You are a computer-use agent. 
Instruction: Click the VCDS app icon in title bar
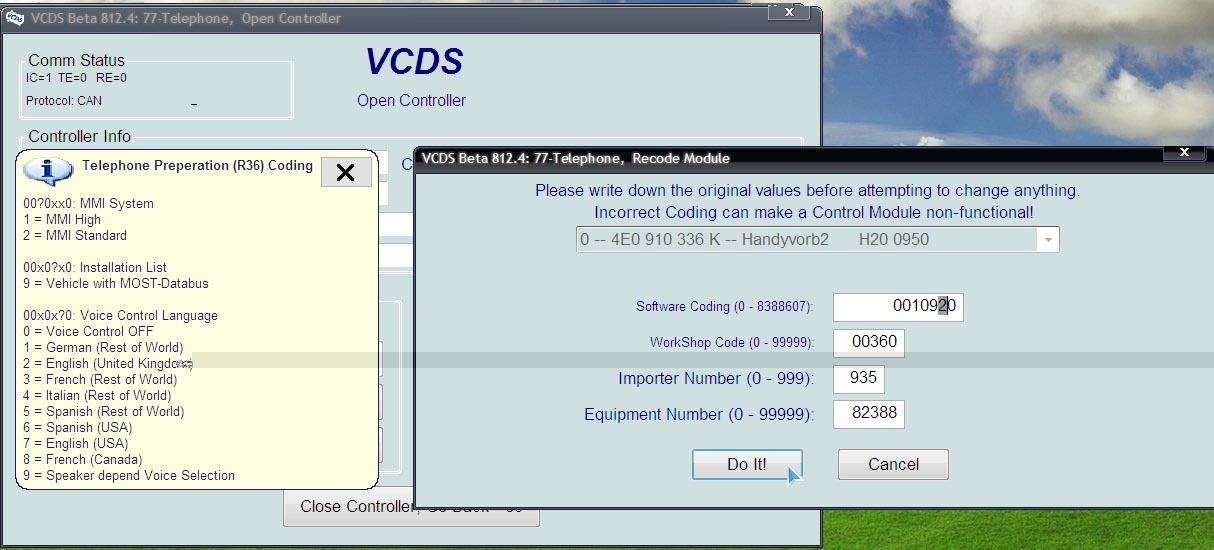[x=14, y=18]
